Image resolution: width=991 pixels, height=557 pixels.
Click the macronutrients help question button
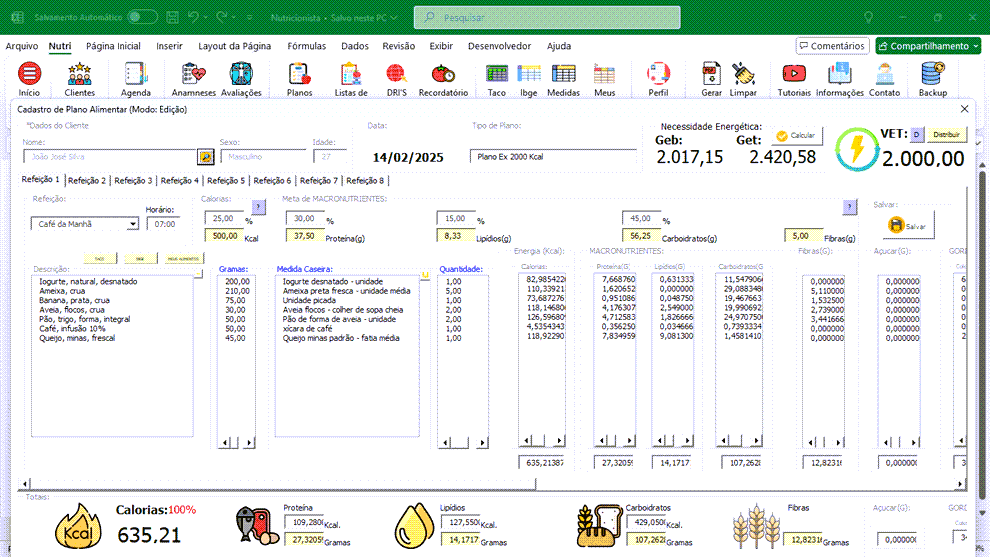(849, 207)
